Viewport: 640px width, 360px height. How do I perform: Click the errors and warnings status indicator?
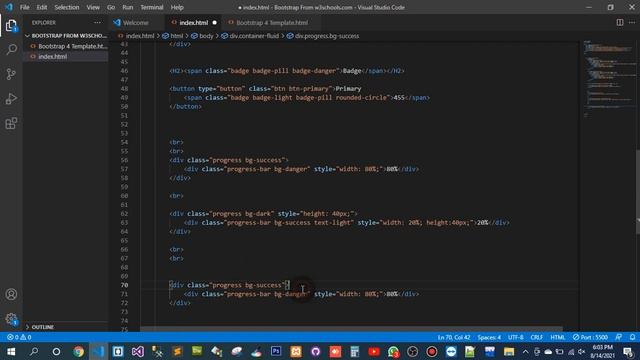[x=19, y=337]
